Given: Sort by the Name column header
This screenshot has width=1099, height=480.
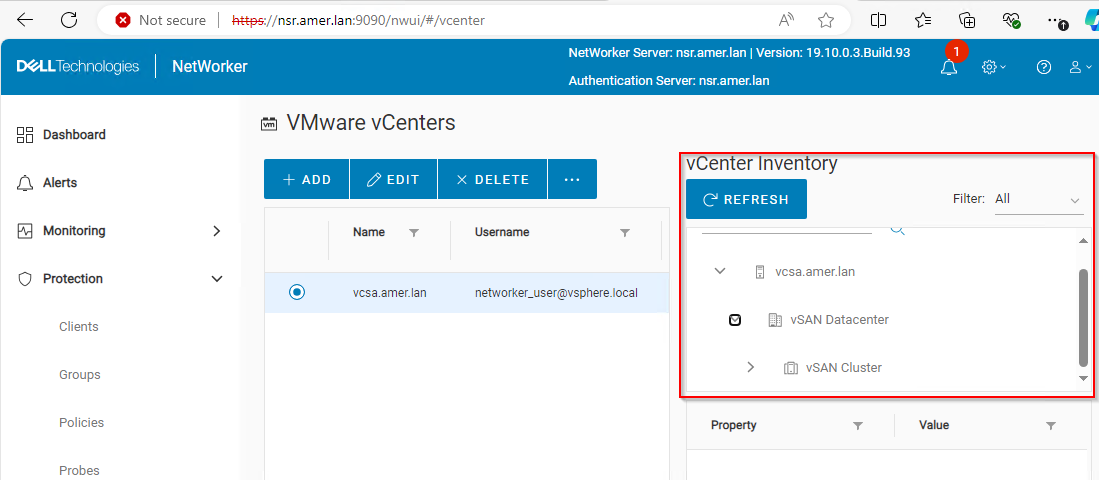Looking at the screenshot, I should tap(369, 232).
